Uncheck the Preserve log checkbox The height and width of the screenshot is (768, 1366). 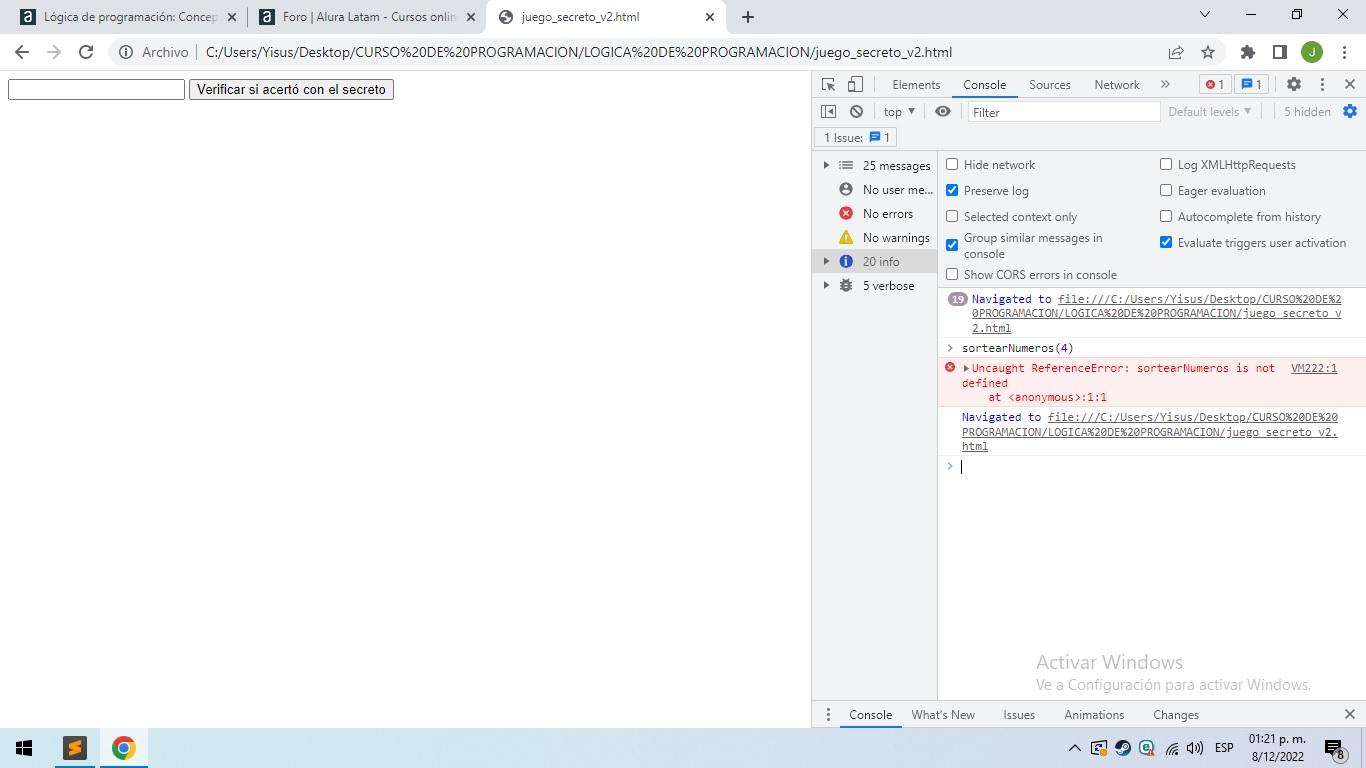[x=952, y=190]
